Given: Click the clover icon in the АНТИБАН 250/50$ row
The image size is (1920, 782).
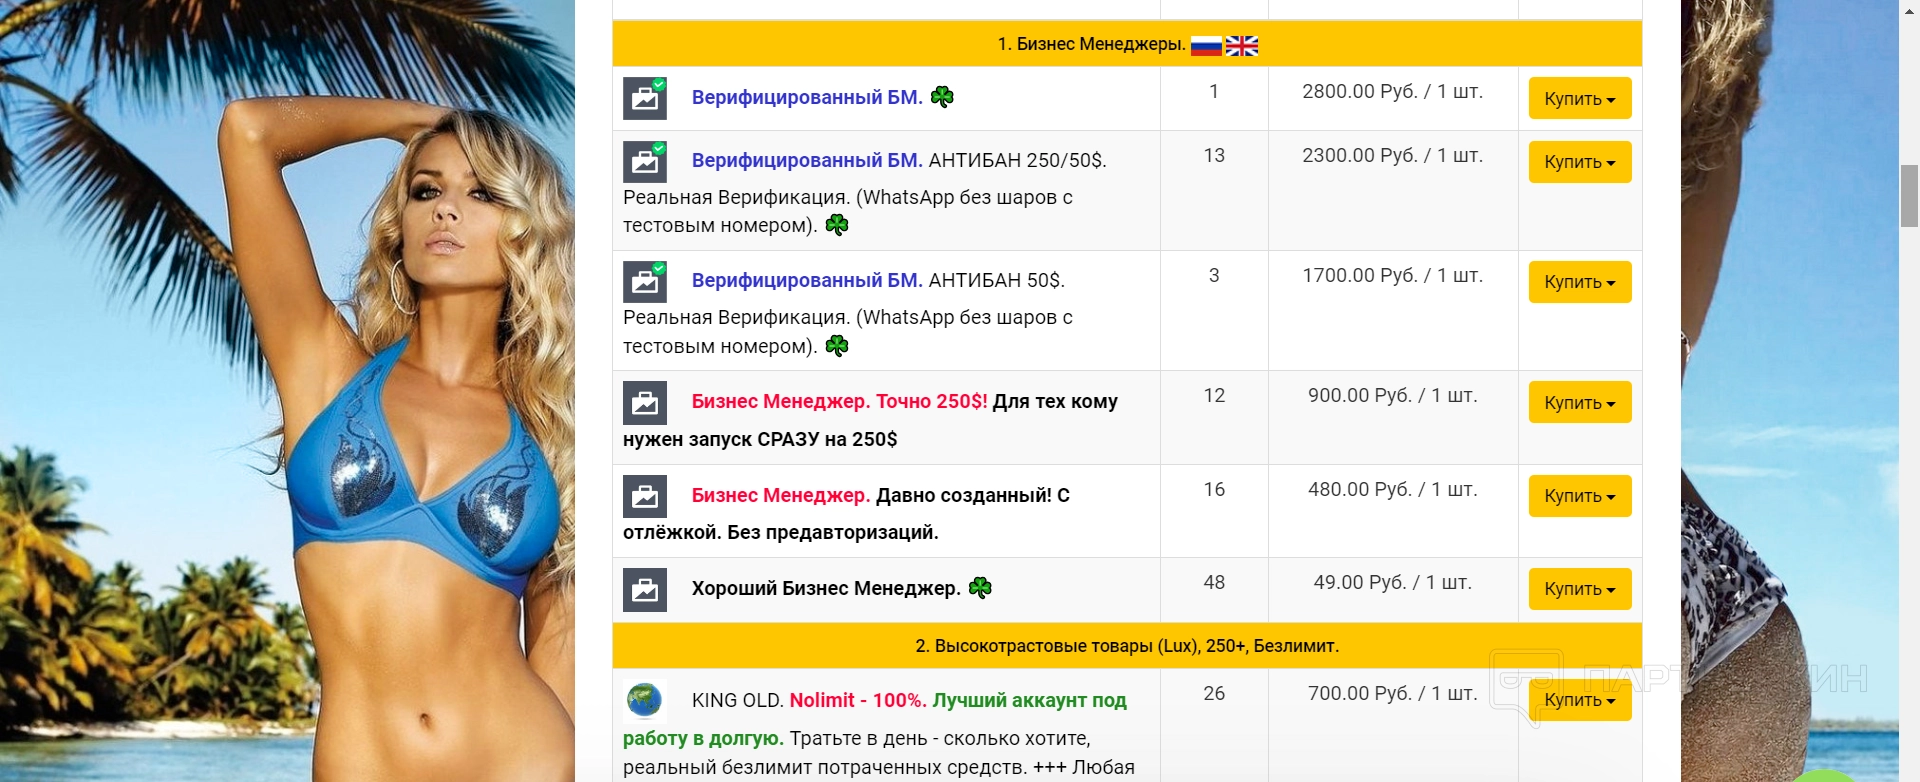Looking at the screenshot, I should click(x=837, y=225).
